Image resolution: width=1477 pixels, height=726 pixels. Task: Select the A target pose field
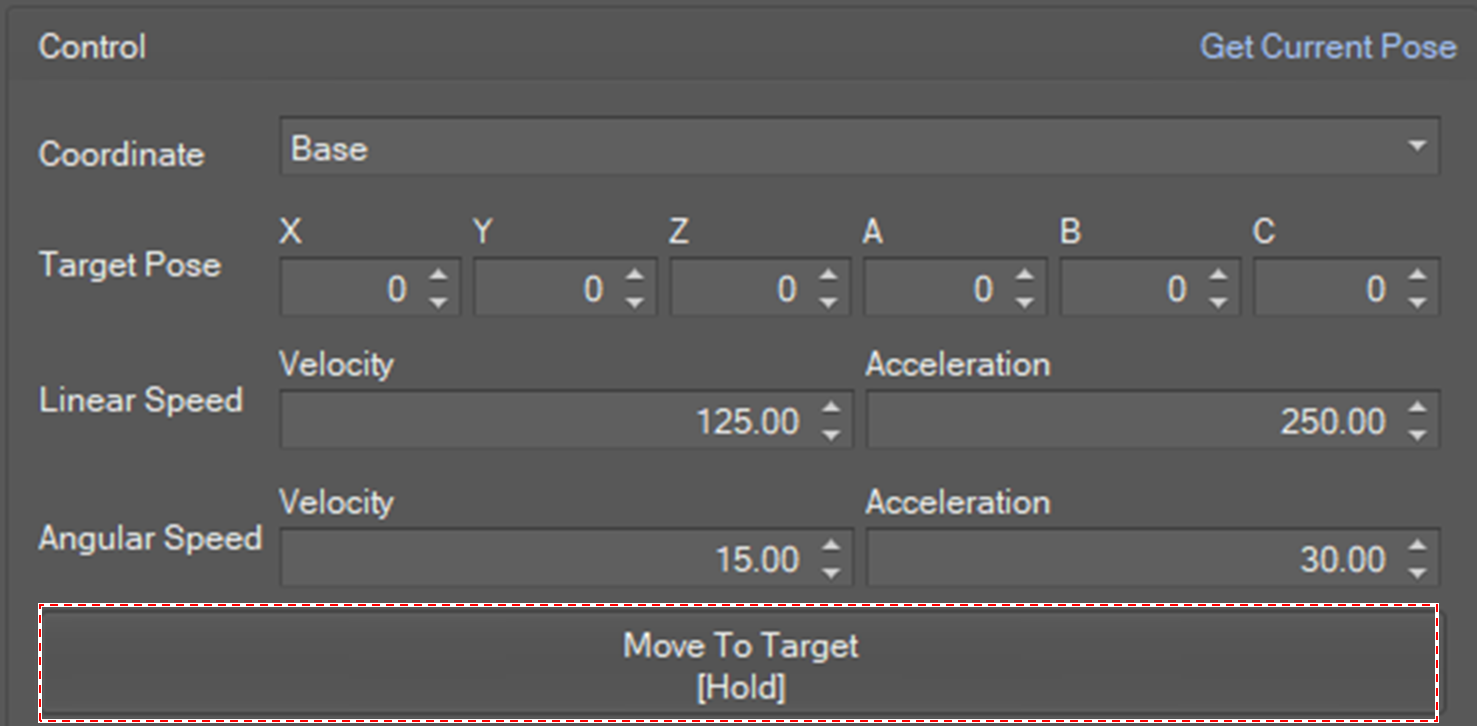(937, 289)
